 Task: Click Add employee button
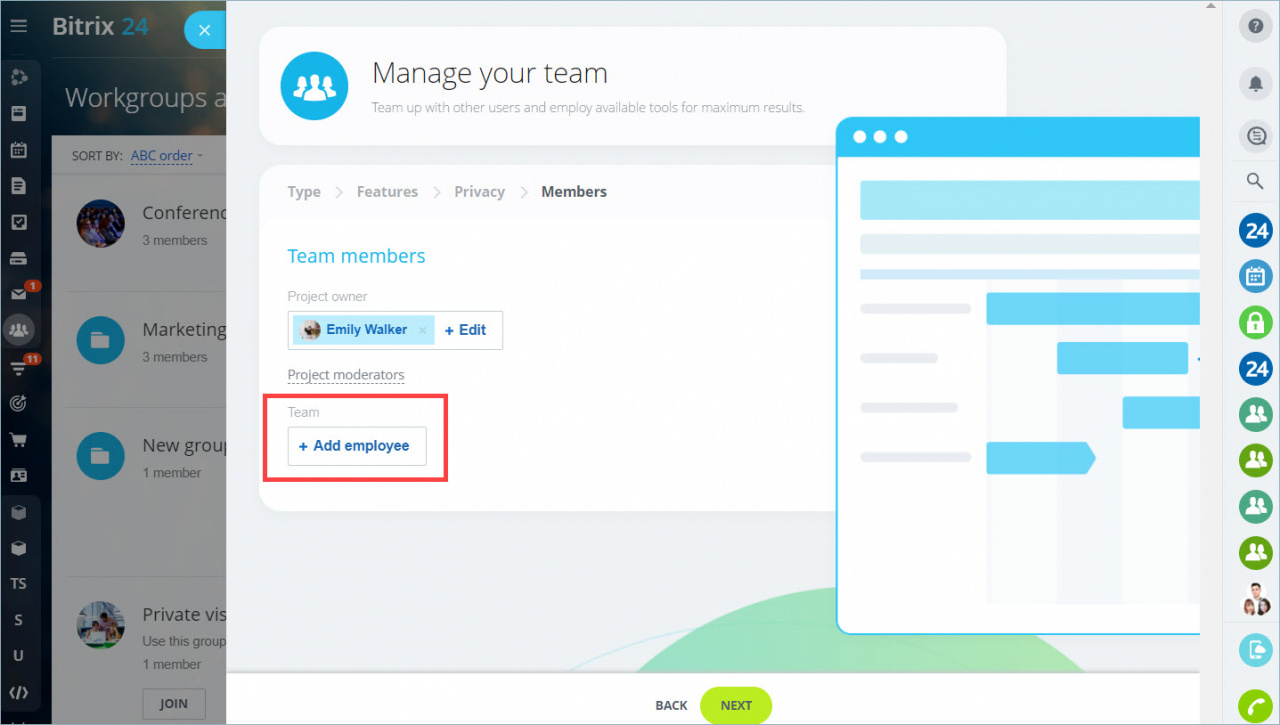click(357, 446)
